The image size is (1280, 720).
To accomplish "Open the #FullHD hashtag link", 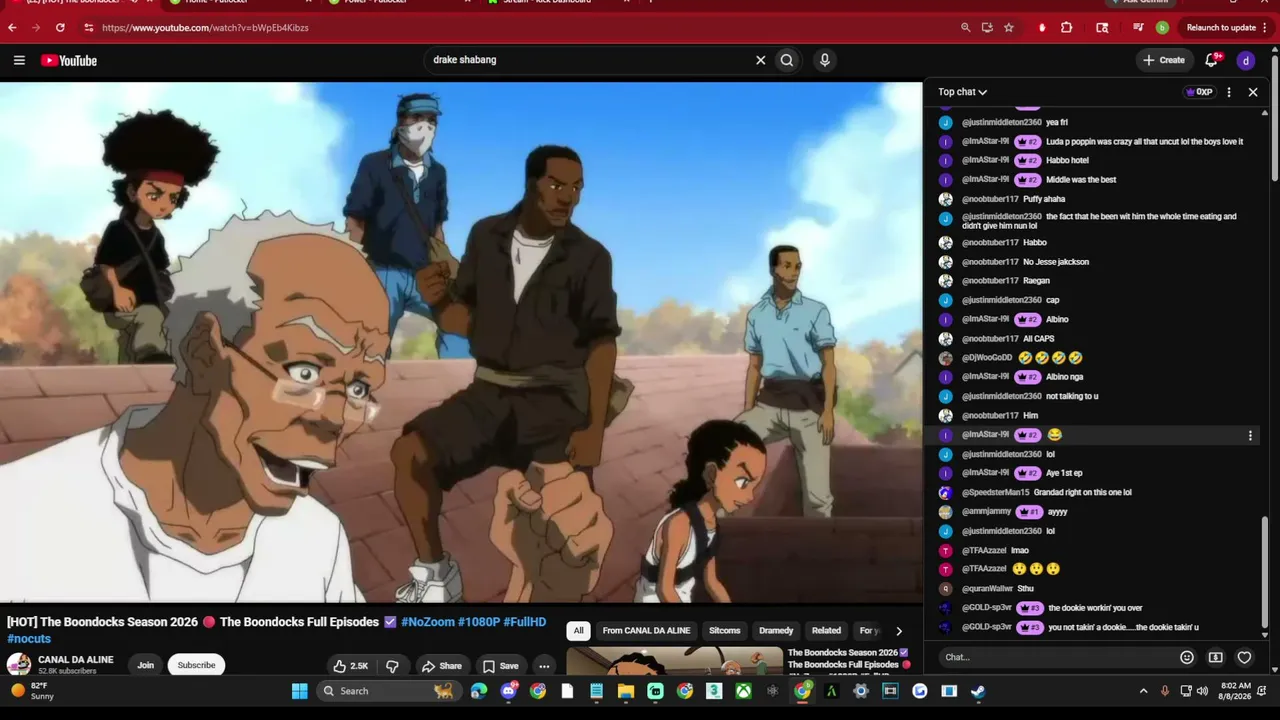I will pos(524,622).
